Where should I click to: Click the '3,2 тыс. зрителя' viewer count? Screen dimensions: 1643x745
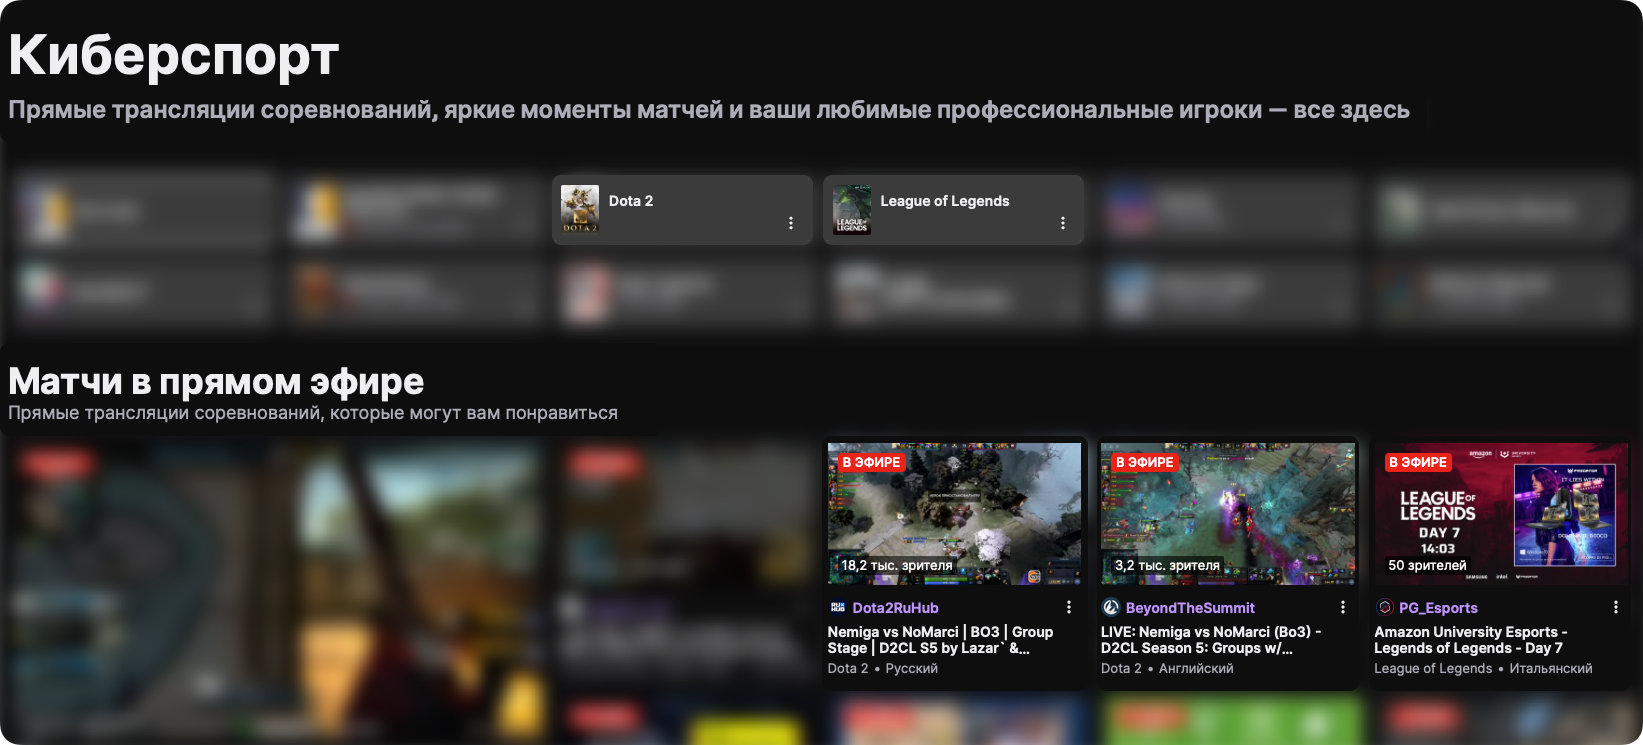[1167, 565]
